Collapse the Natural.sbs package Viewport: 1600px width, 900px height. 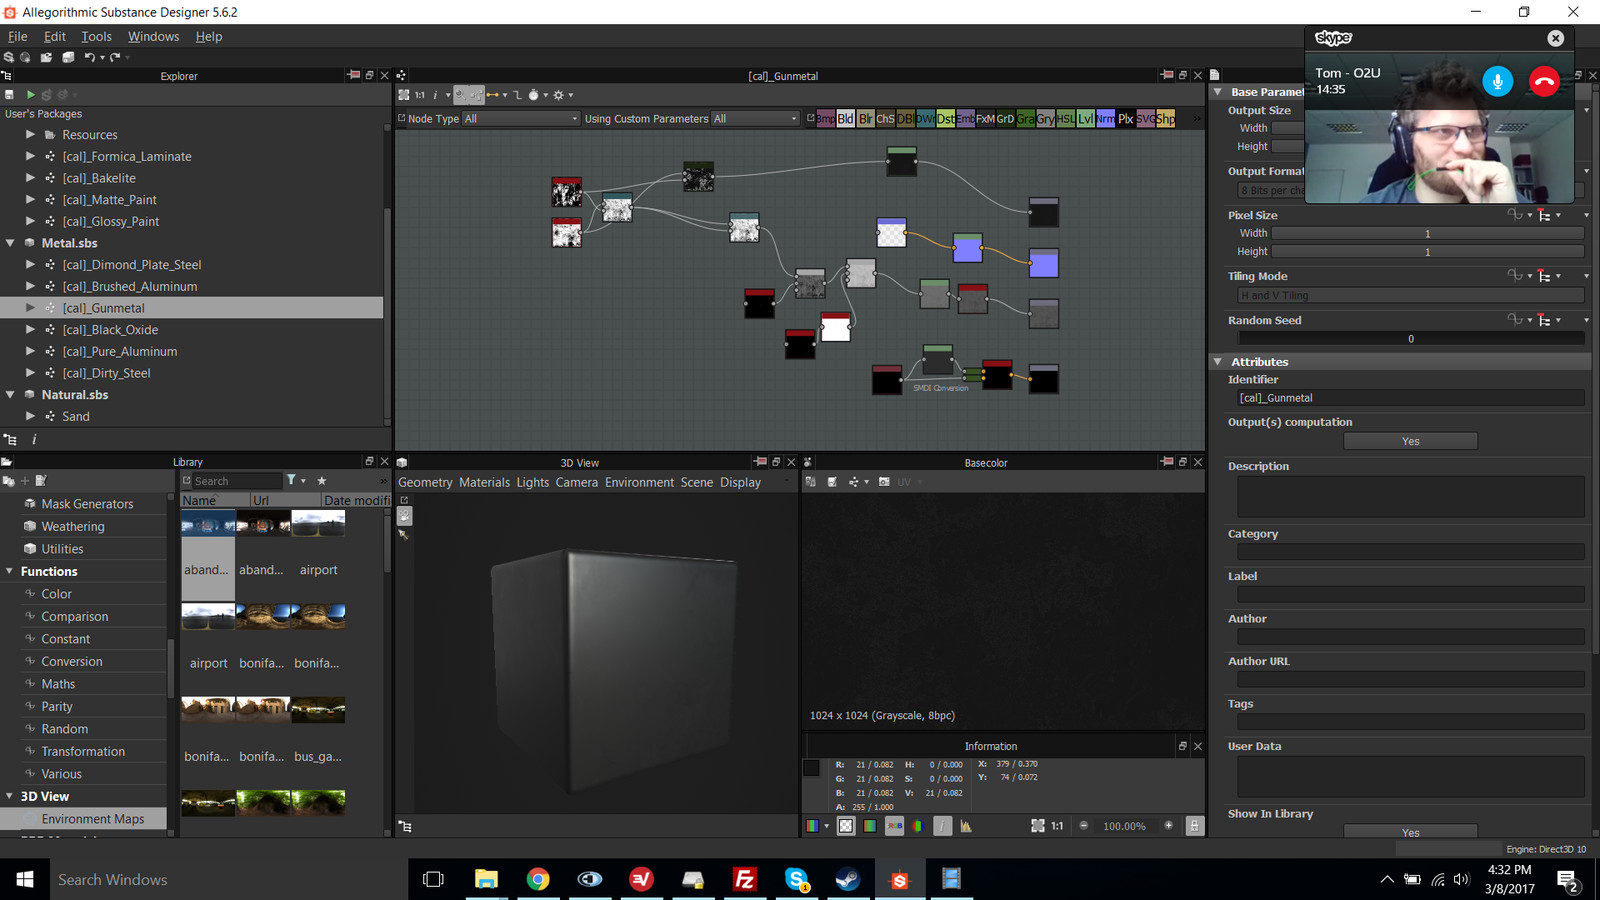click(10, 395)
